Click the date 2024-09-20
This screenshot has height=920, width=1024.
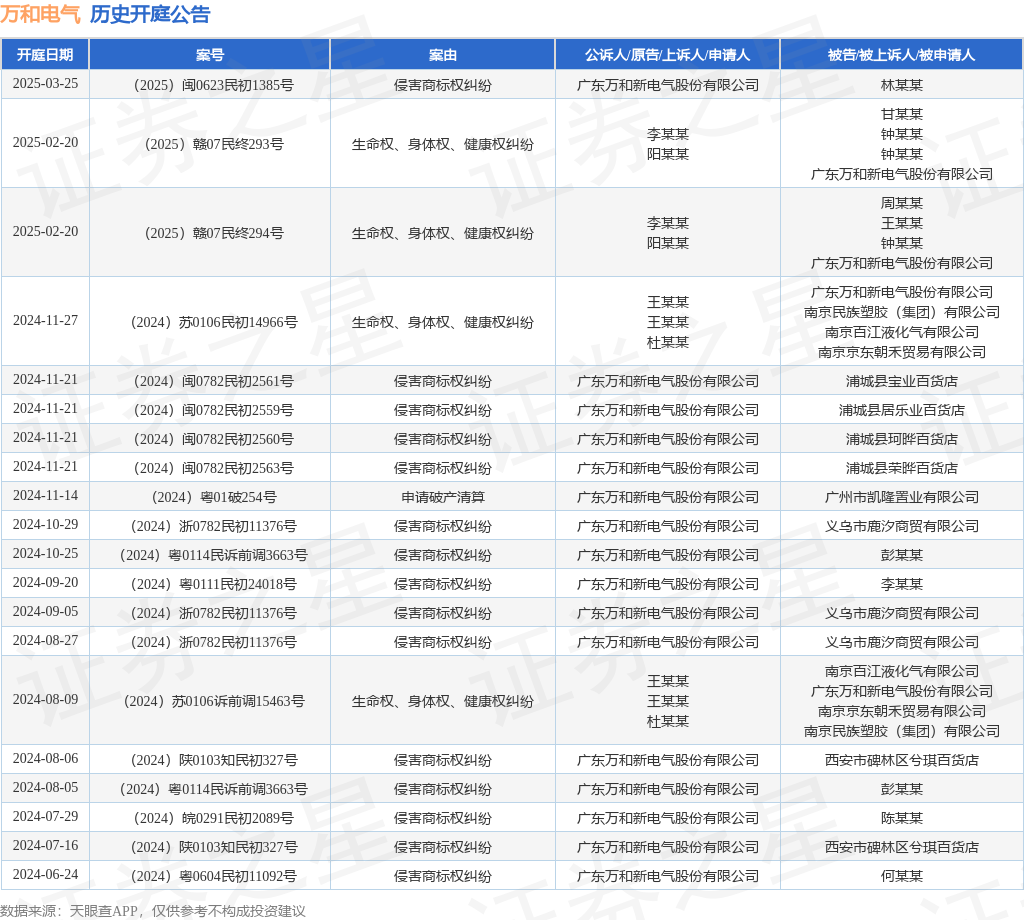coord(45,583)
